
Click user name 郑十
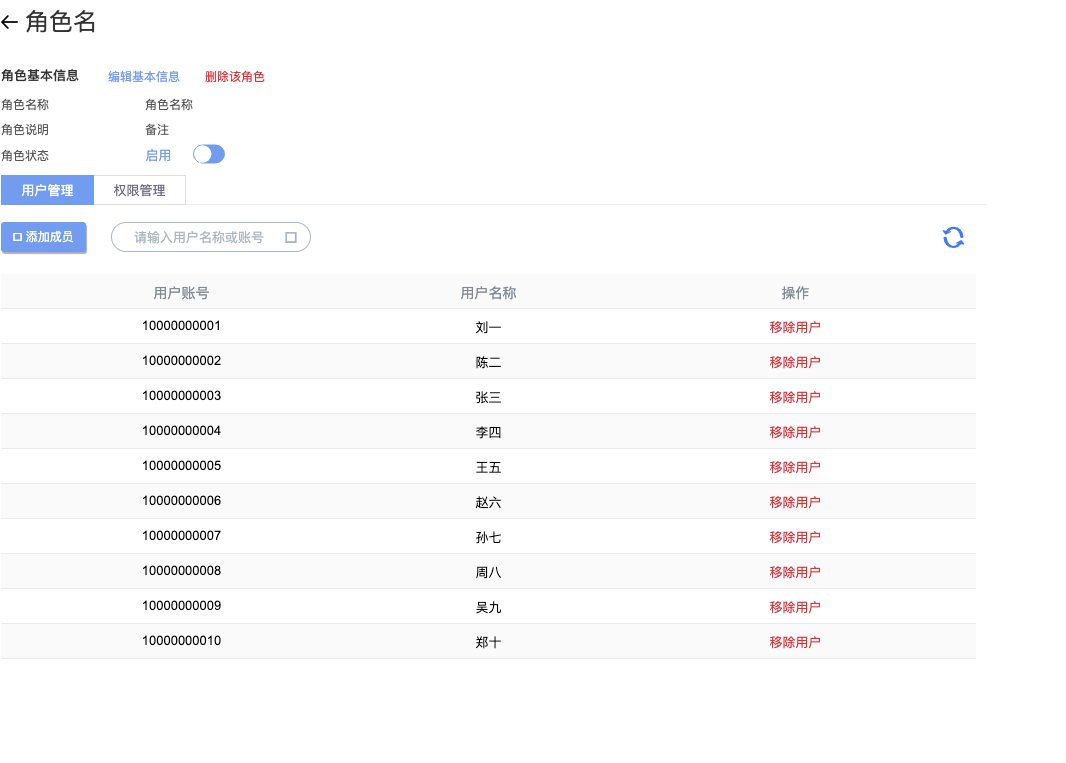[x=488, y=643]
